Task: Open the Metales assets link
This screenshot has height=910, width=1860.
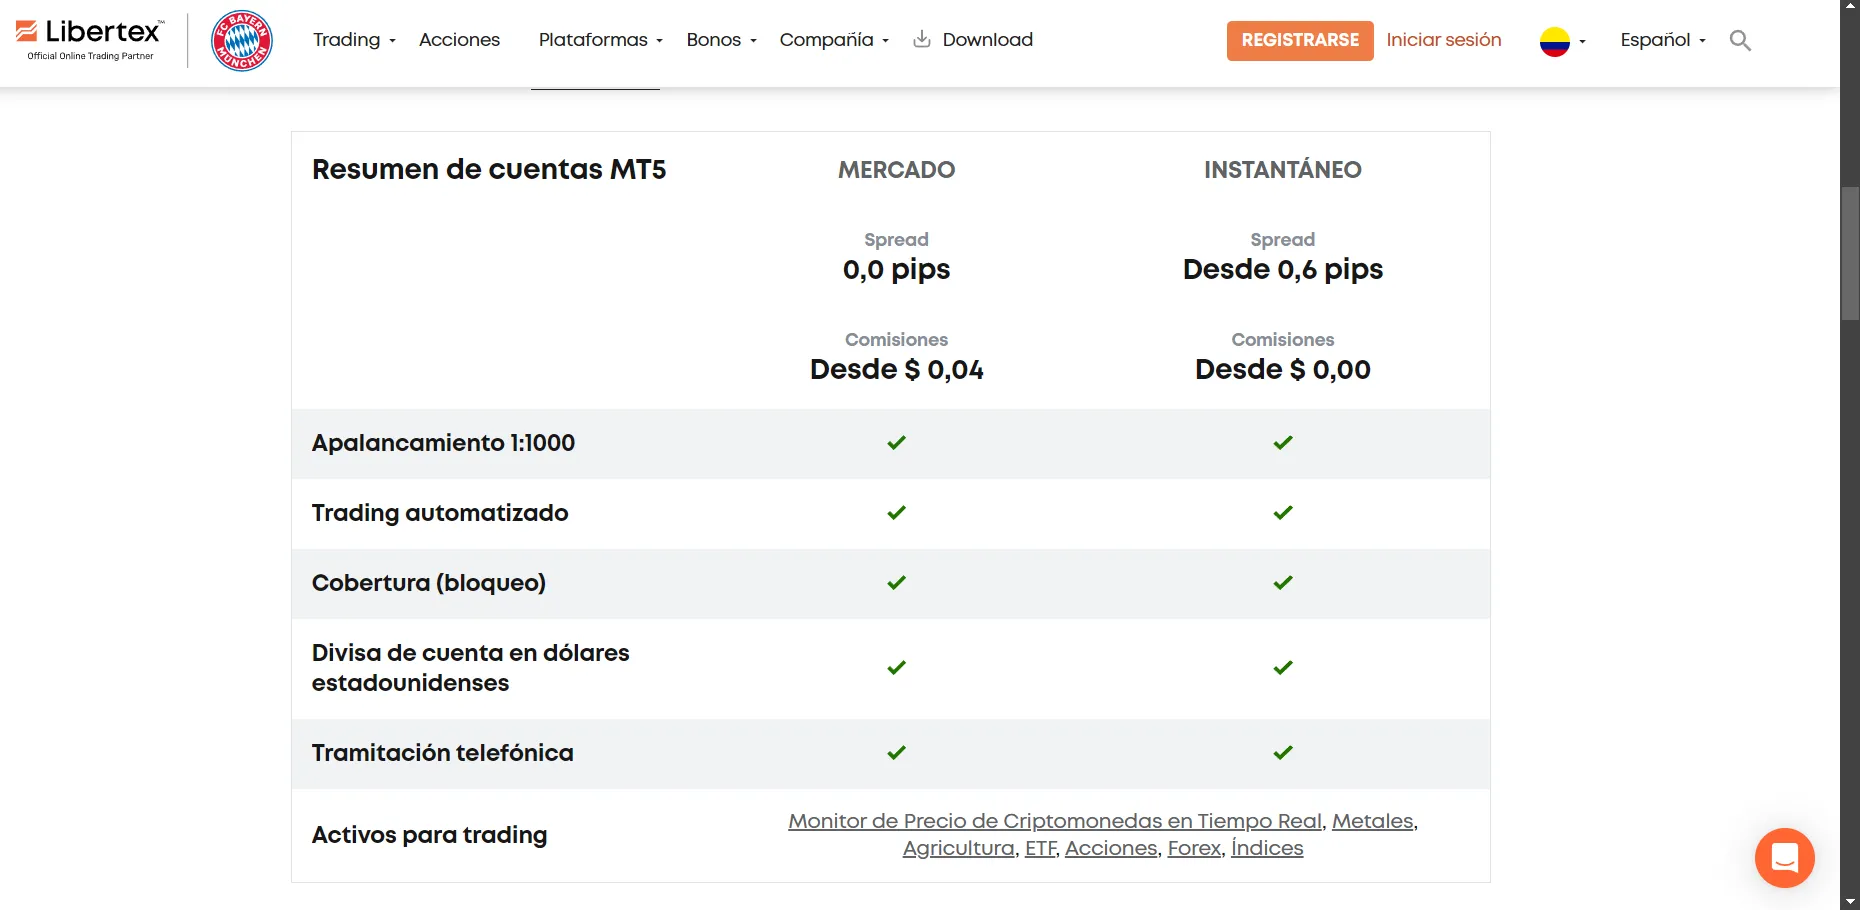Action: 1372,821
